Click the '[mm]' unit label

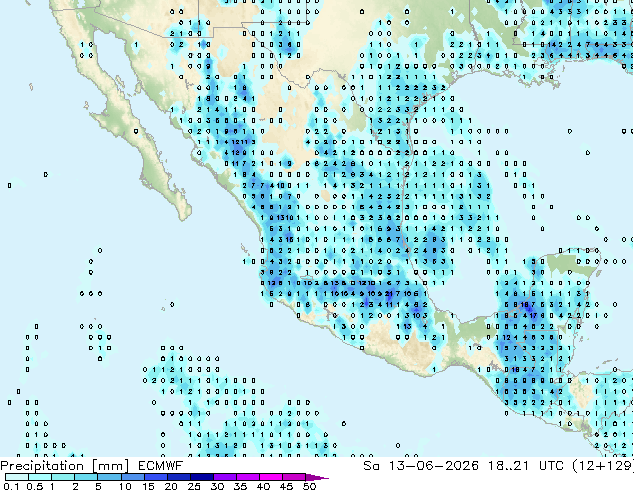tap(110, 466)
